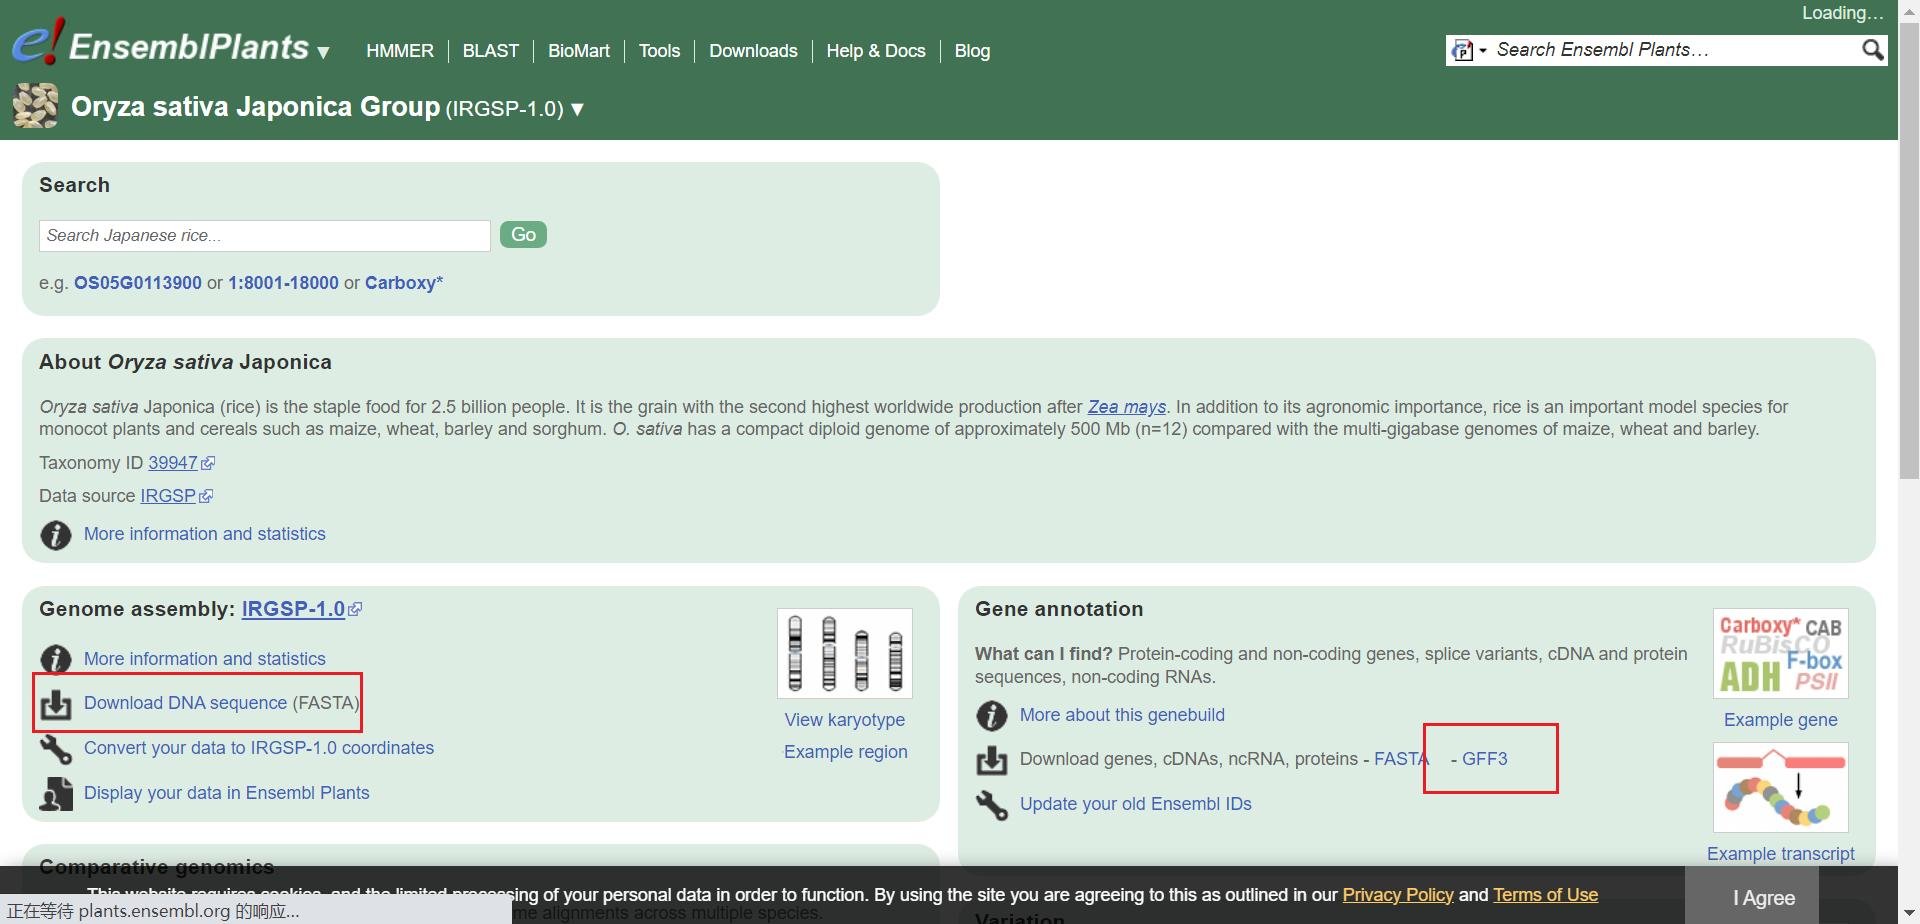The width and height of the screenshot is (1920, 924).
Task: Open the Example transcript link
Action: (x=1781, y=854)
